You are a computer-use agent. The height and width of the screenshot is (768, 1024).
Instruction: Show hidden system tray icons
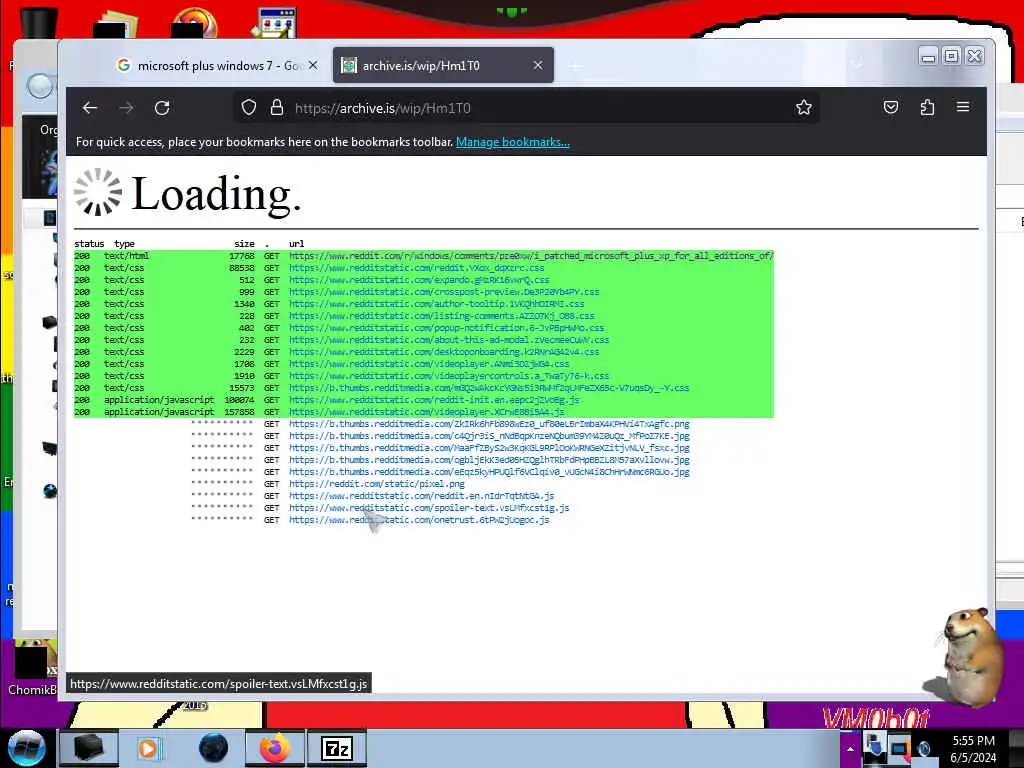[x=850, y=749]
